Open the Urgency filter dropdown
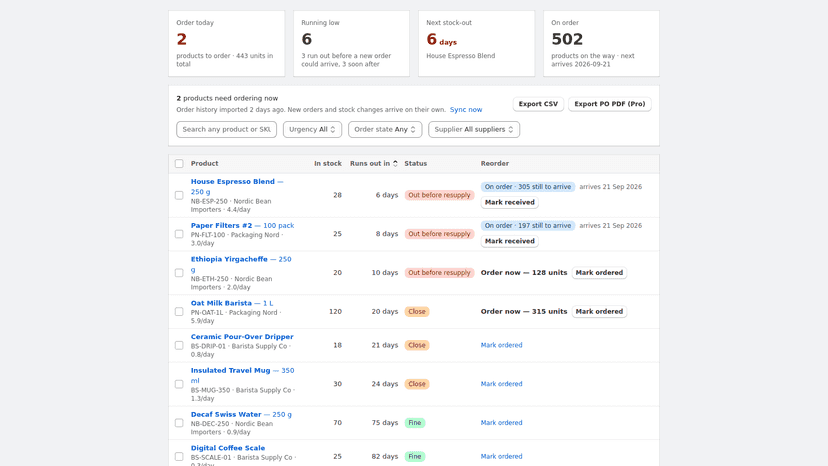The height and width of the screenshot is (466, 828). click(x=312, y=129)
